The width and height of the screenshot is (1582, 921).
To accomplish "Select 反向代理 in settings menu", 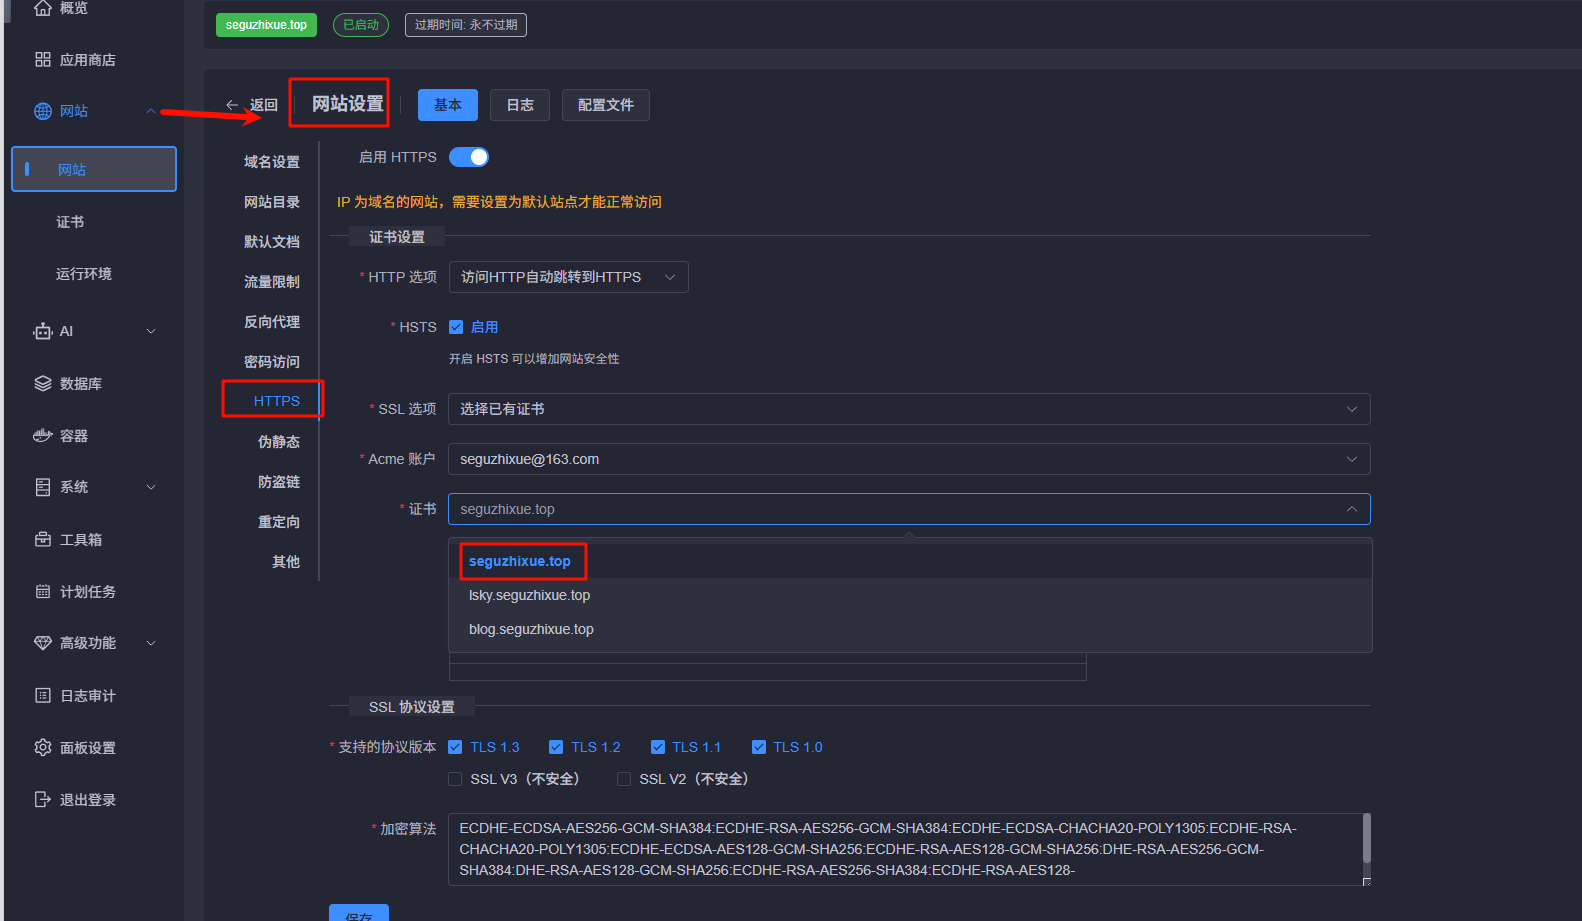I will [272, 322].
